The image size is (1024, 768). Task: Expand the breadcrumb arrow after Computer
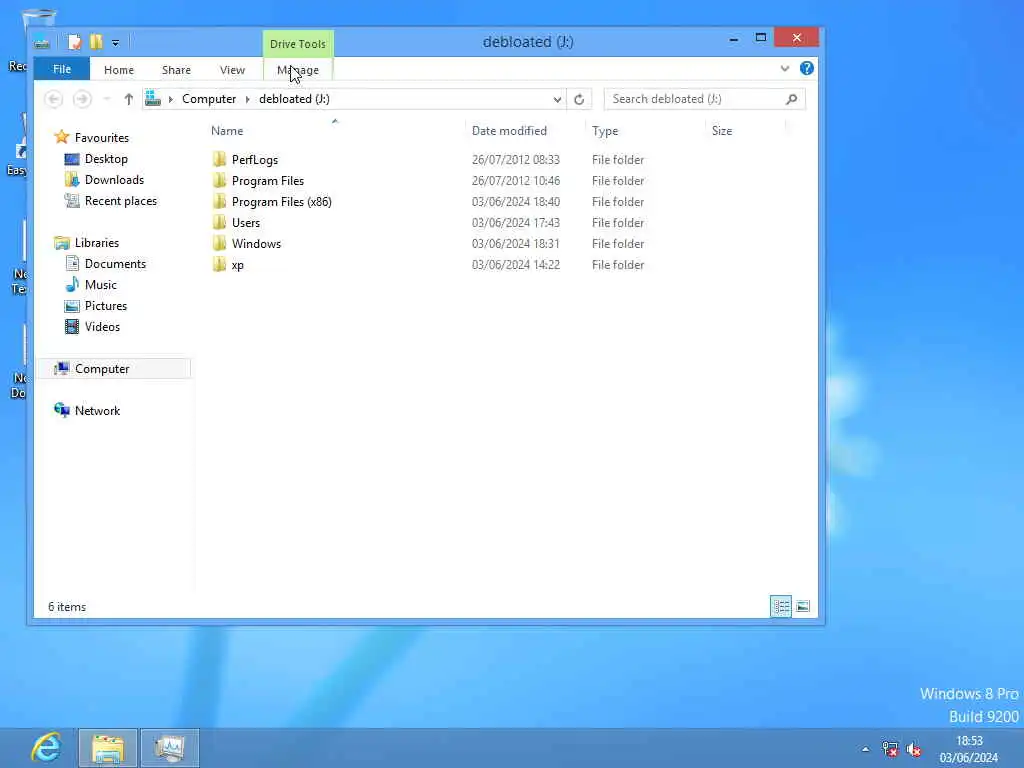[248, 99]
